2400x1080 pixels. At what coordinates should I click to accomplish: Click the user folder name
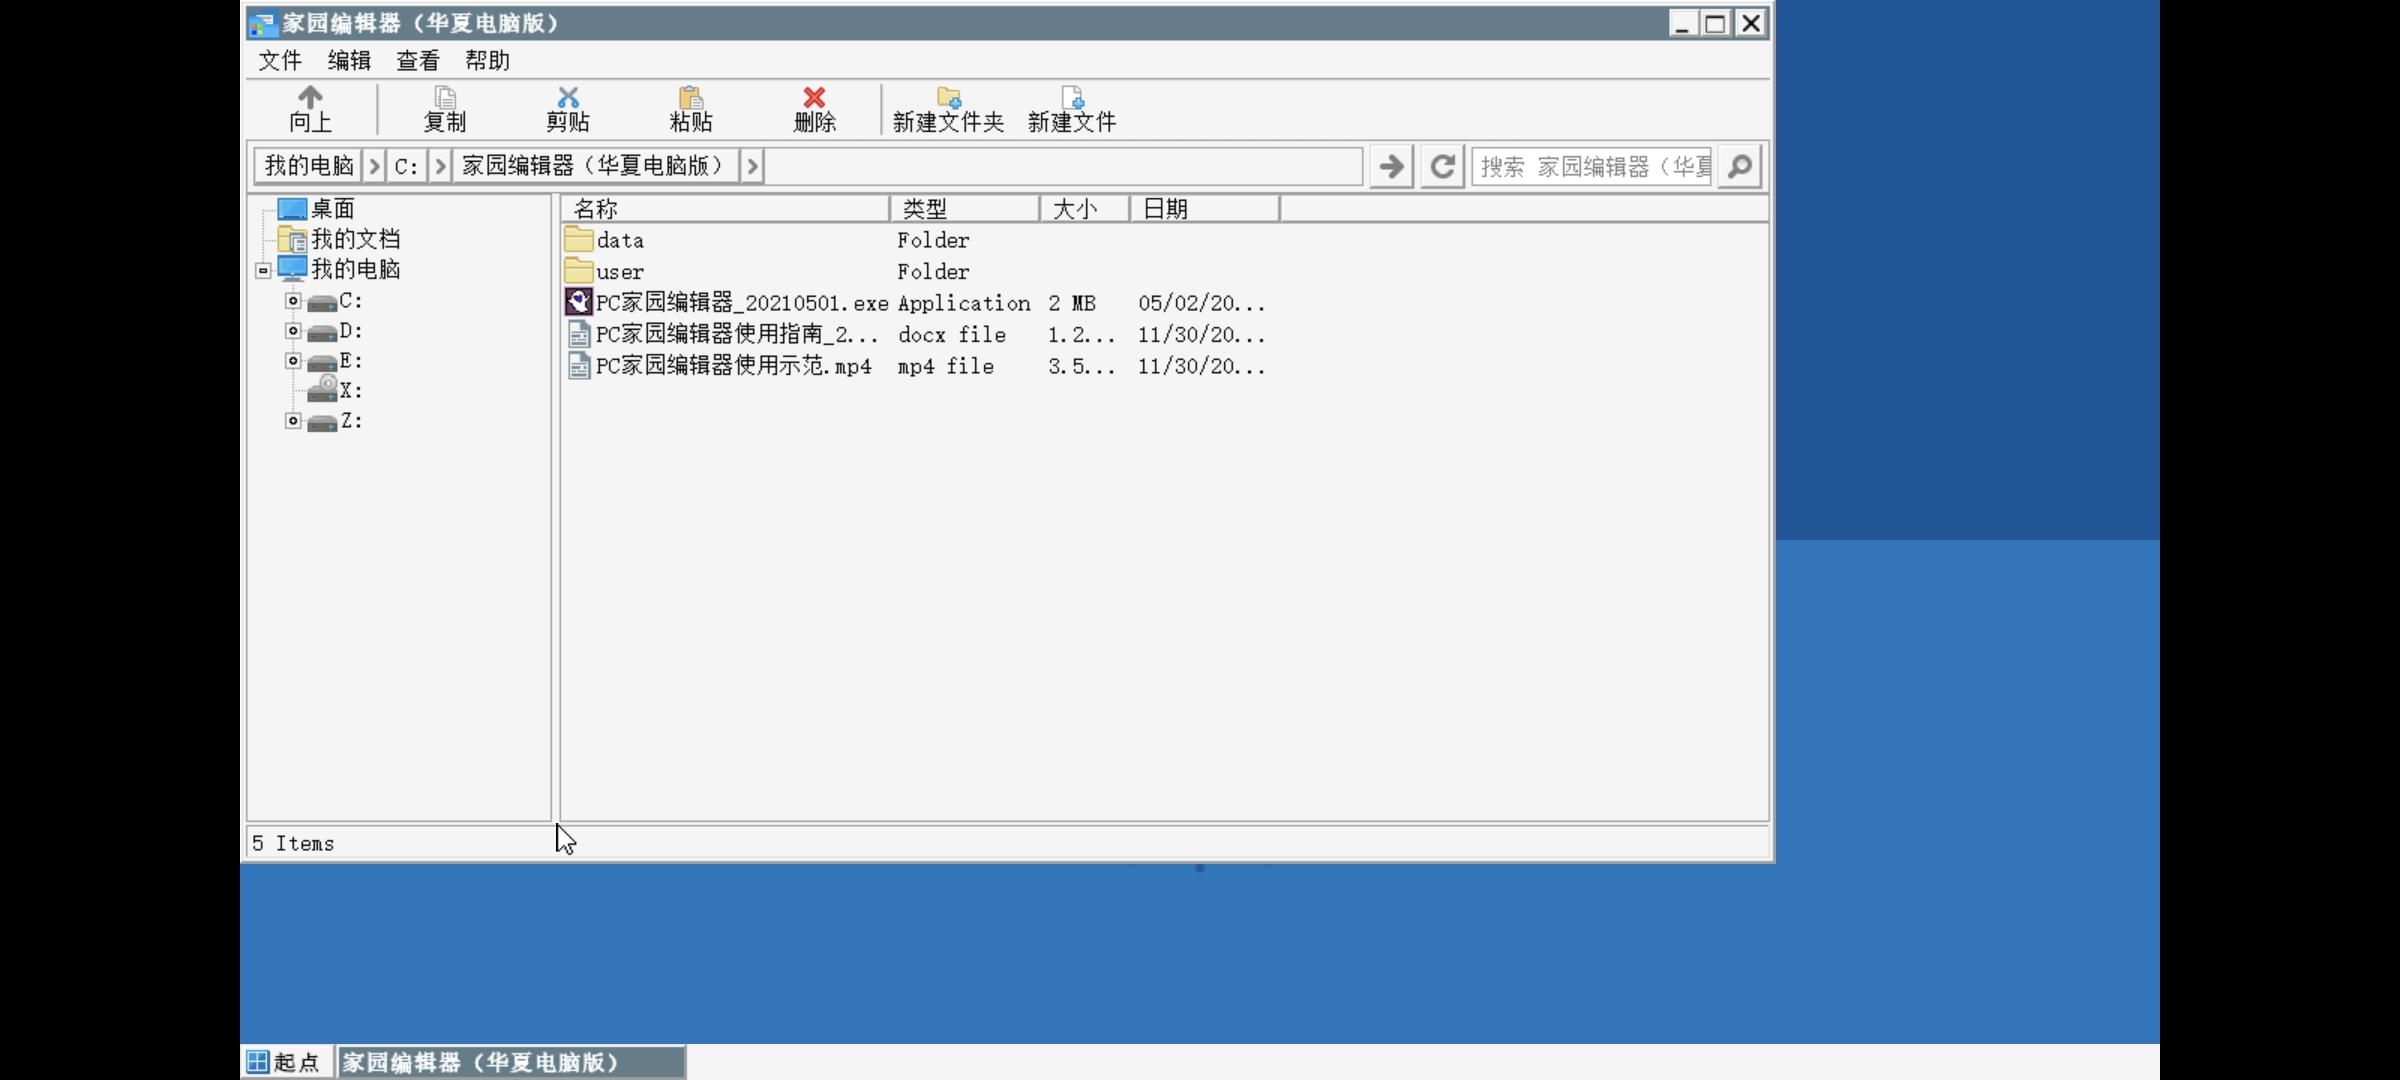(620, 271)
